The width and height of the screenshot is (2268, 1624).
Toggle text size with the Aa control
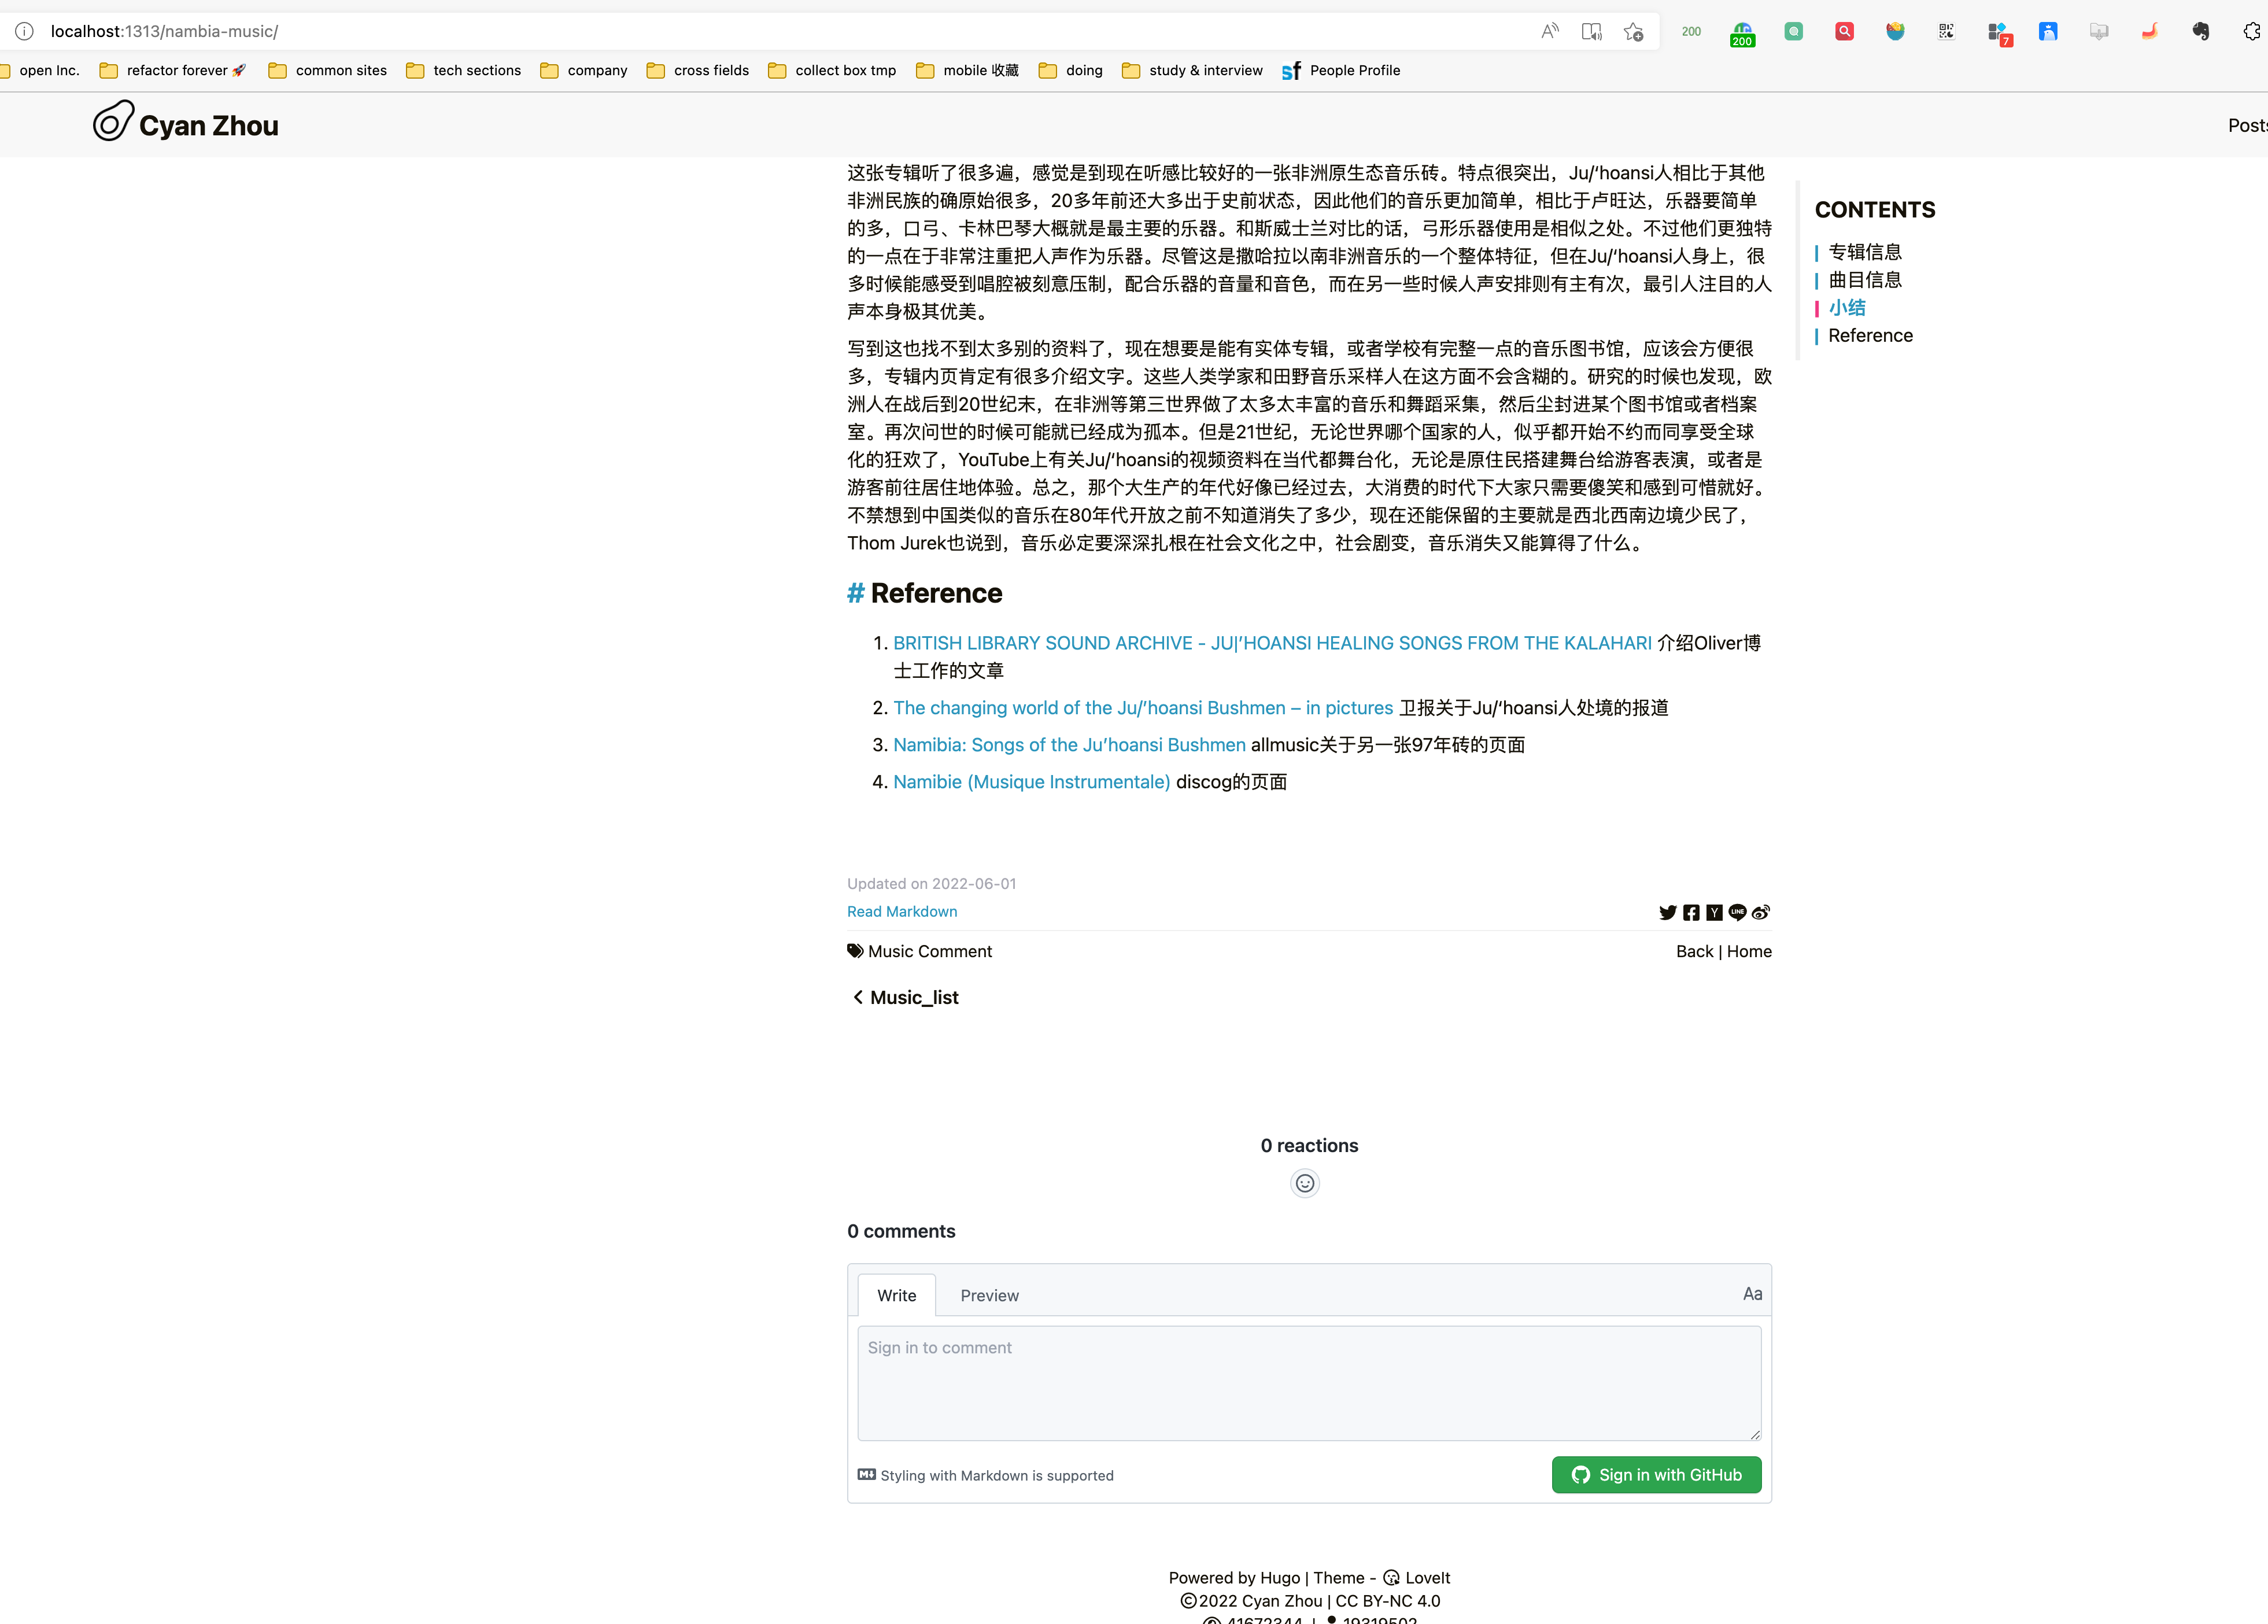(x=1752, y=1293)
